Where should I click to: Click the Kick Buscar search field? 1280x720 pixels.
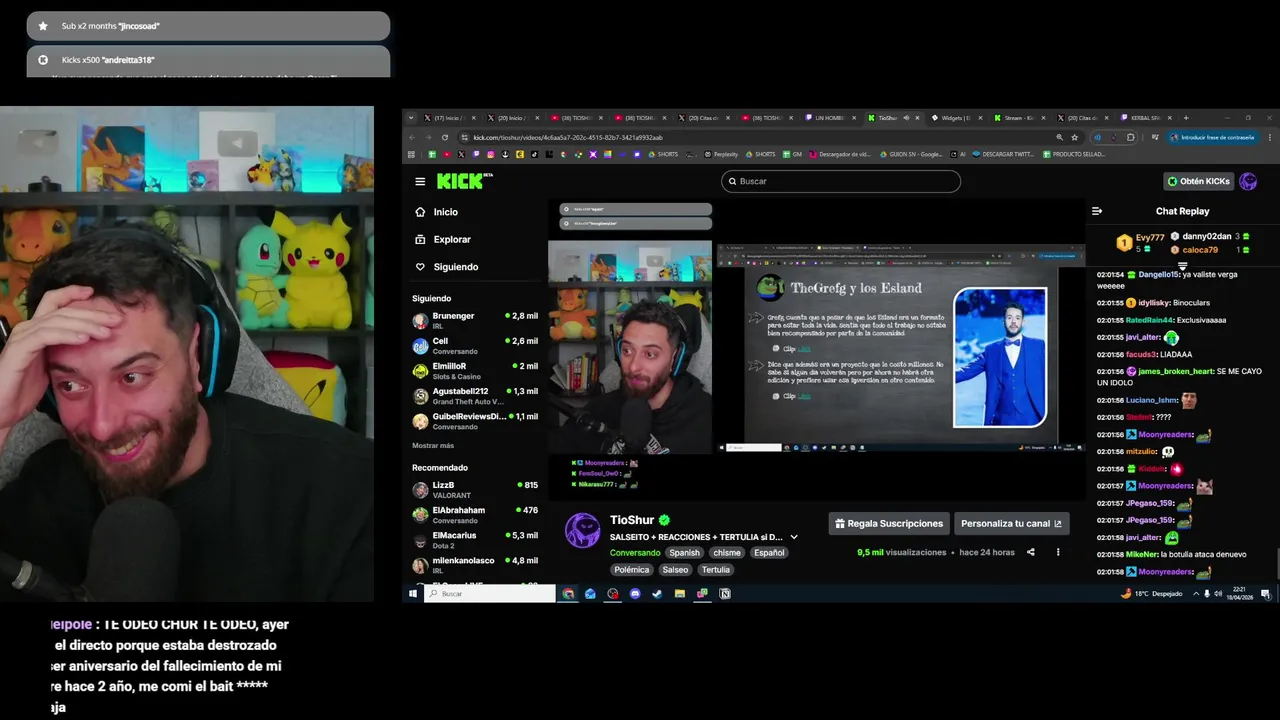(x=841, y=181)
